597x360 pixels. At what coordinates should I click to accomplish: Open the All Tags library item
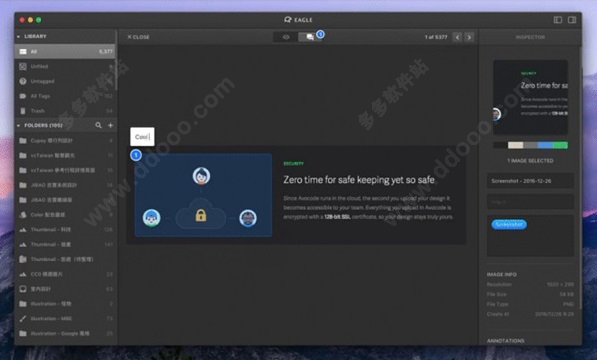point(65,96)
